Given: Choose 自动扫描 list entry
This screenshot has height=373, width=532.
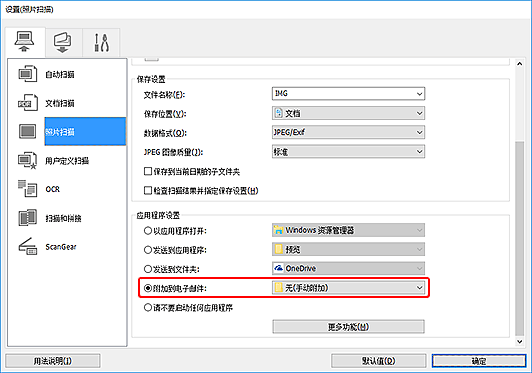Looking at the screenshot, I should pos(60,74).
